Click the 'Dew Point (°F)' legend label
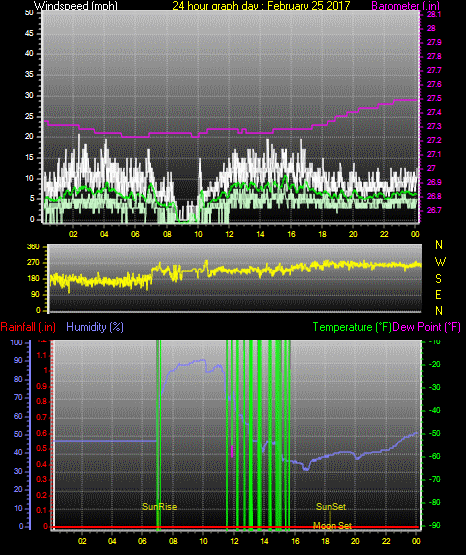The width and height of the screenshot is (466, 555). pos(427,327)
